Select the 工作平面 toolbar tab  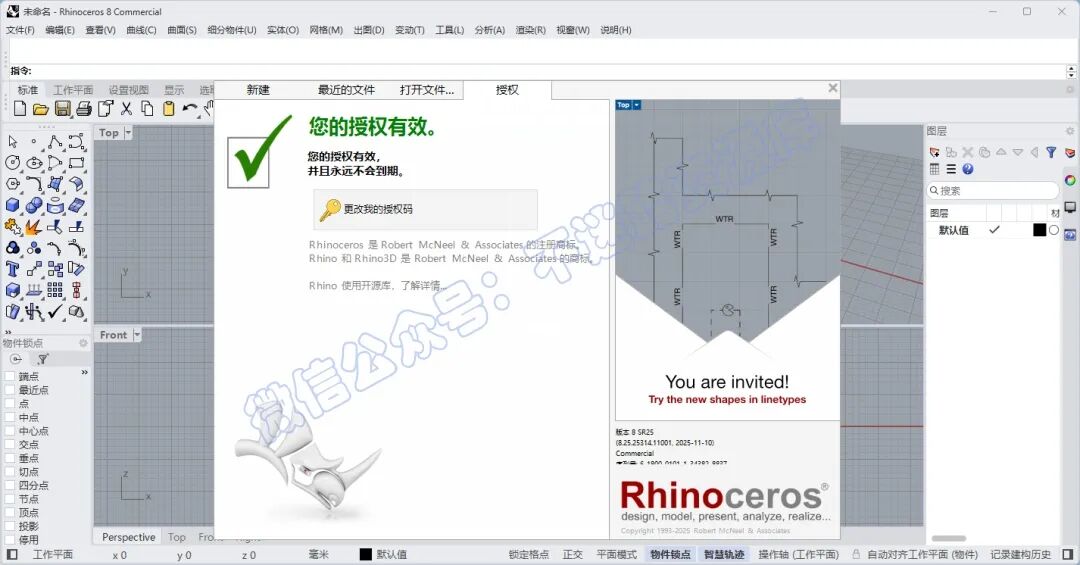point(73,90)
